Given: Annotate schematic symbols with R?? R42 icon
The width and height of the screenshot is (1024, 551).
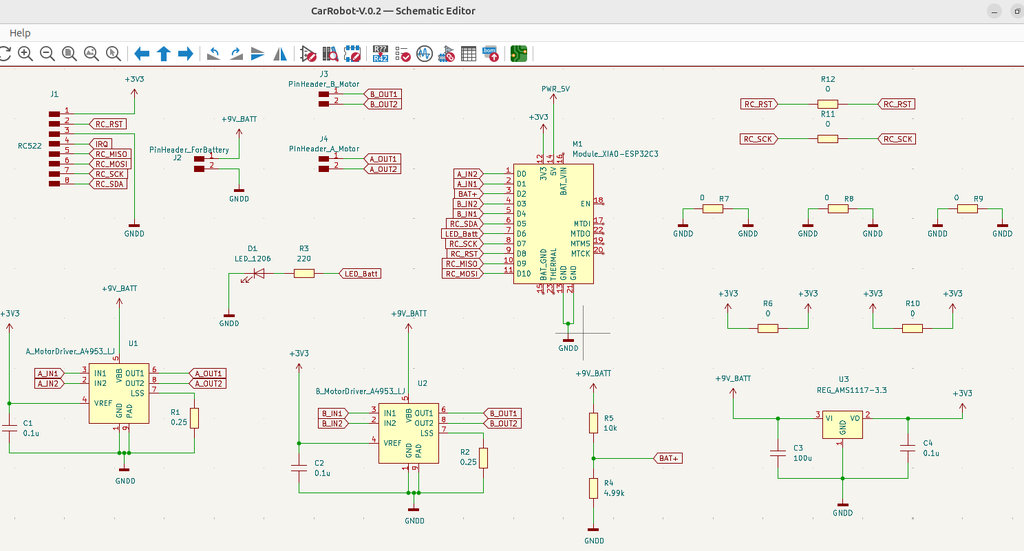Looking at the screenshot, I should click(380, 53).
